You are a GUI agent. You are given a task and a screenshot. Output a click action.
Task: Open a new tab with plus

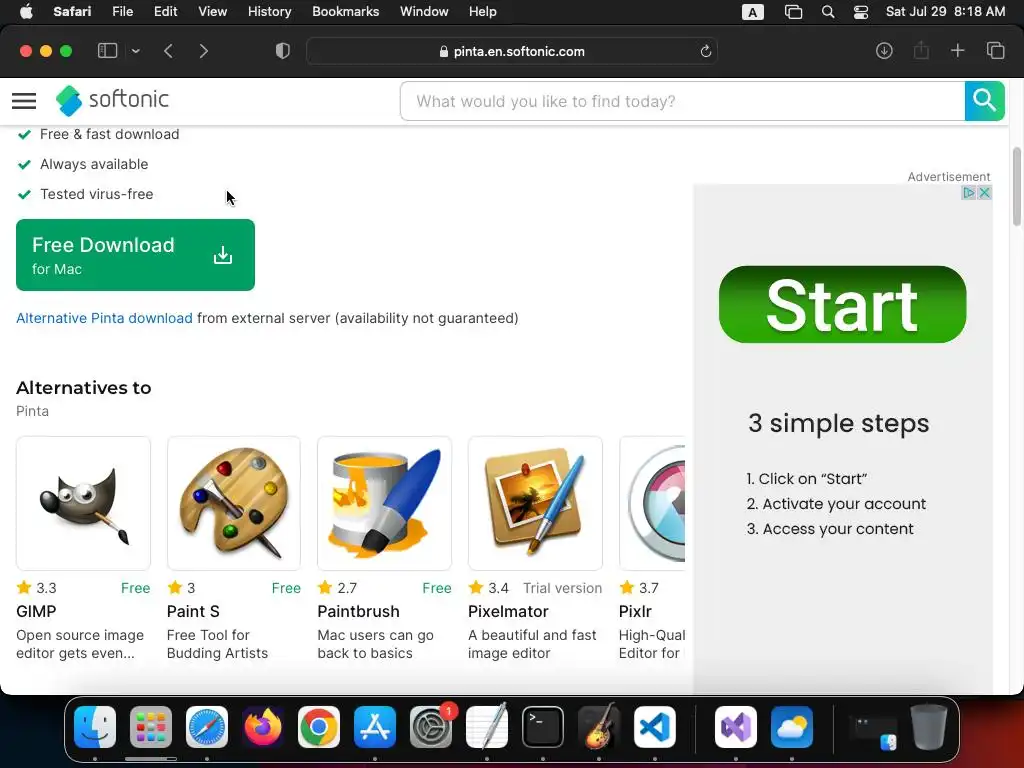pos(957,50)
